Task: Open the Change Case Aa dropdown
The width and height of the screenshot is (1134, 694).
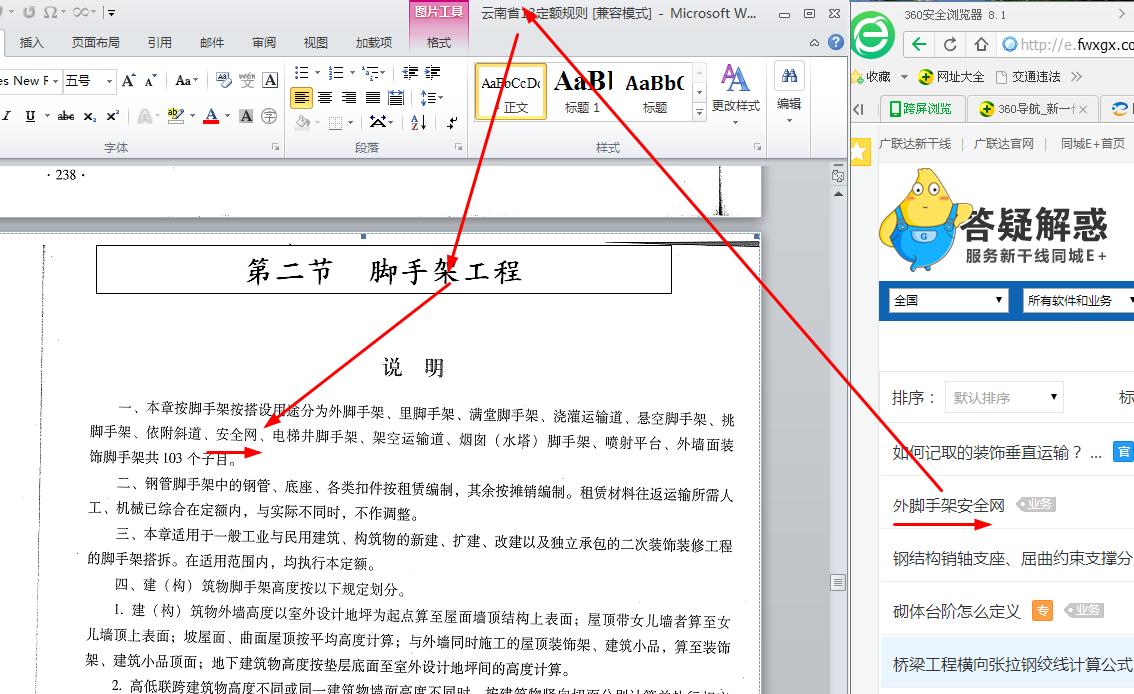Action: [x=186, y=80]
